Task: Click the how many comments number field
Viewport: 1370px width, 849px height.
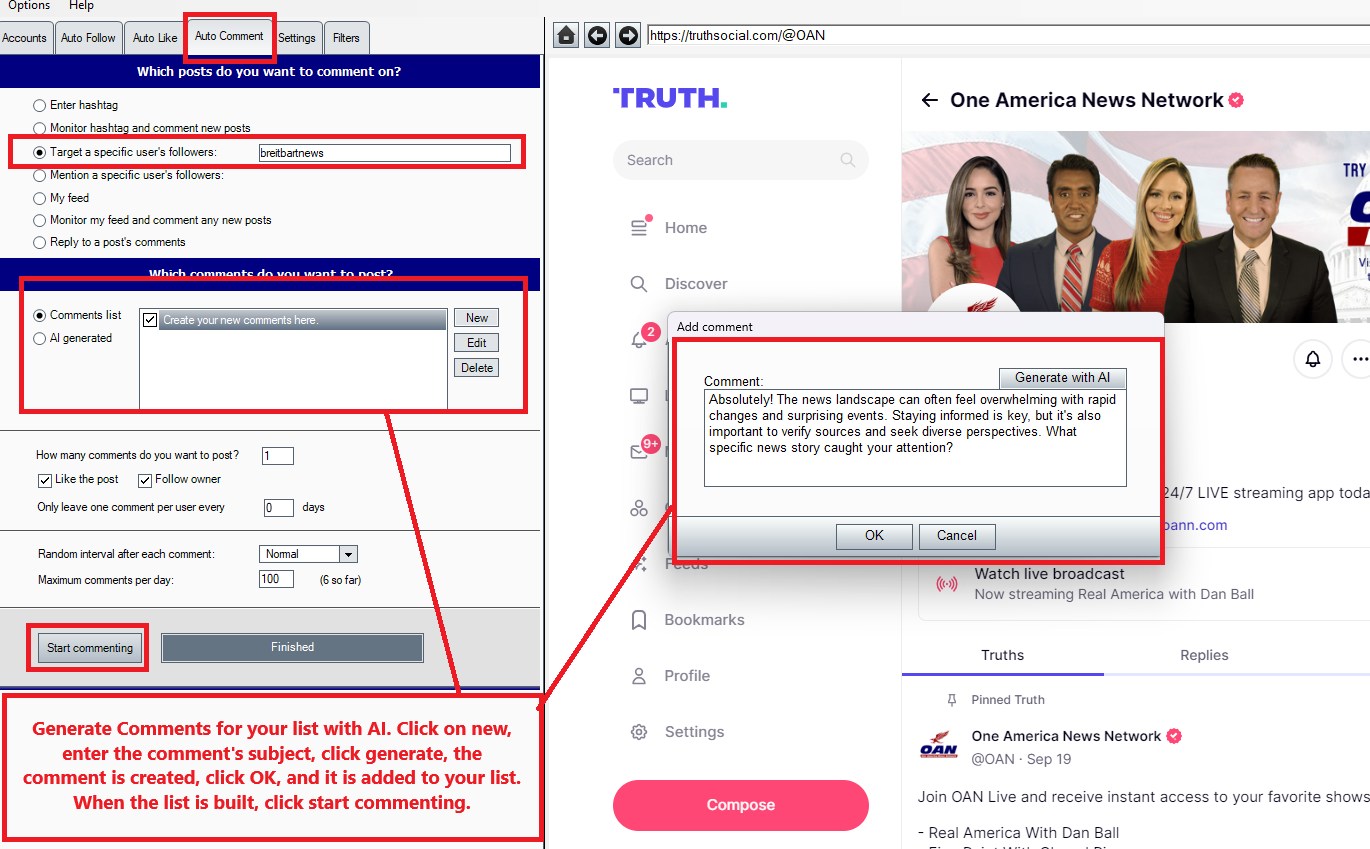Action: [278, 456]
